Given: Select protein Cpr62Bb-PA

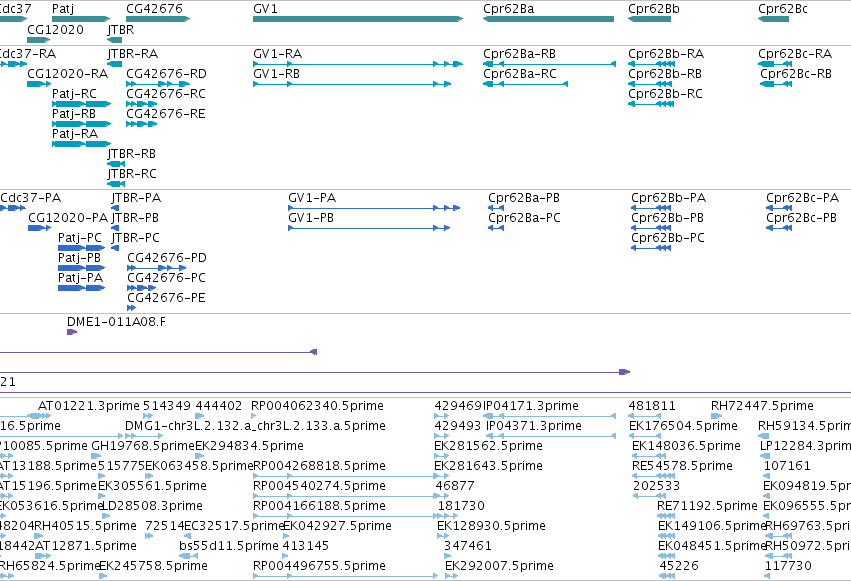Looking at the screenshot, I should 651,208.
